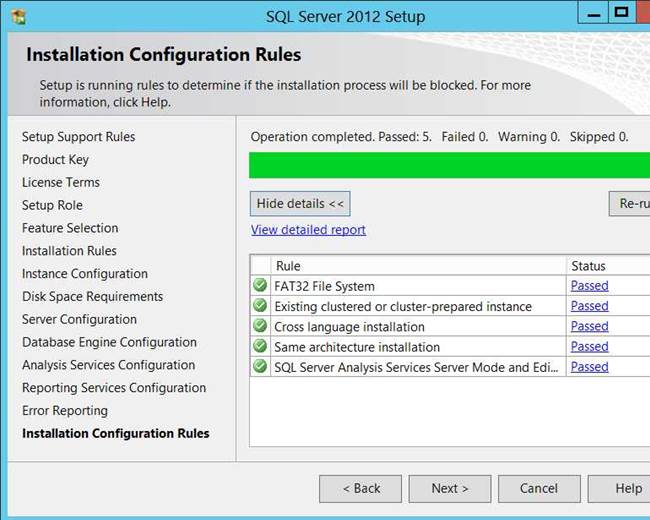Re-run the configuration rules
The image size is (650, 520).
(x=629, y=204)
